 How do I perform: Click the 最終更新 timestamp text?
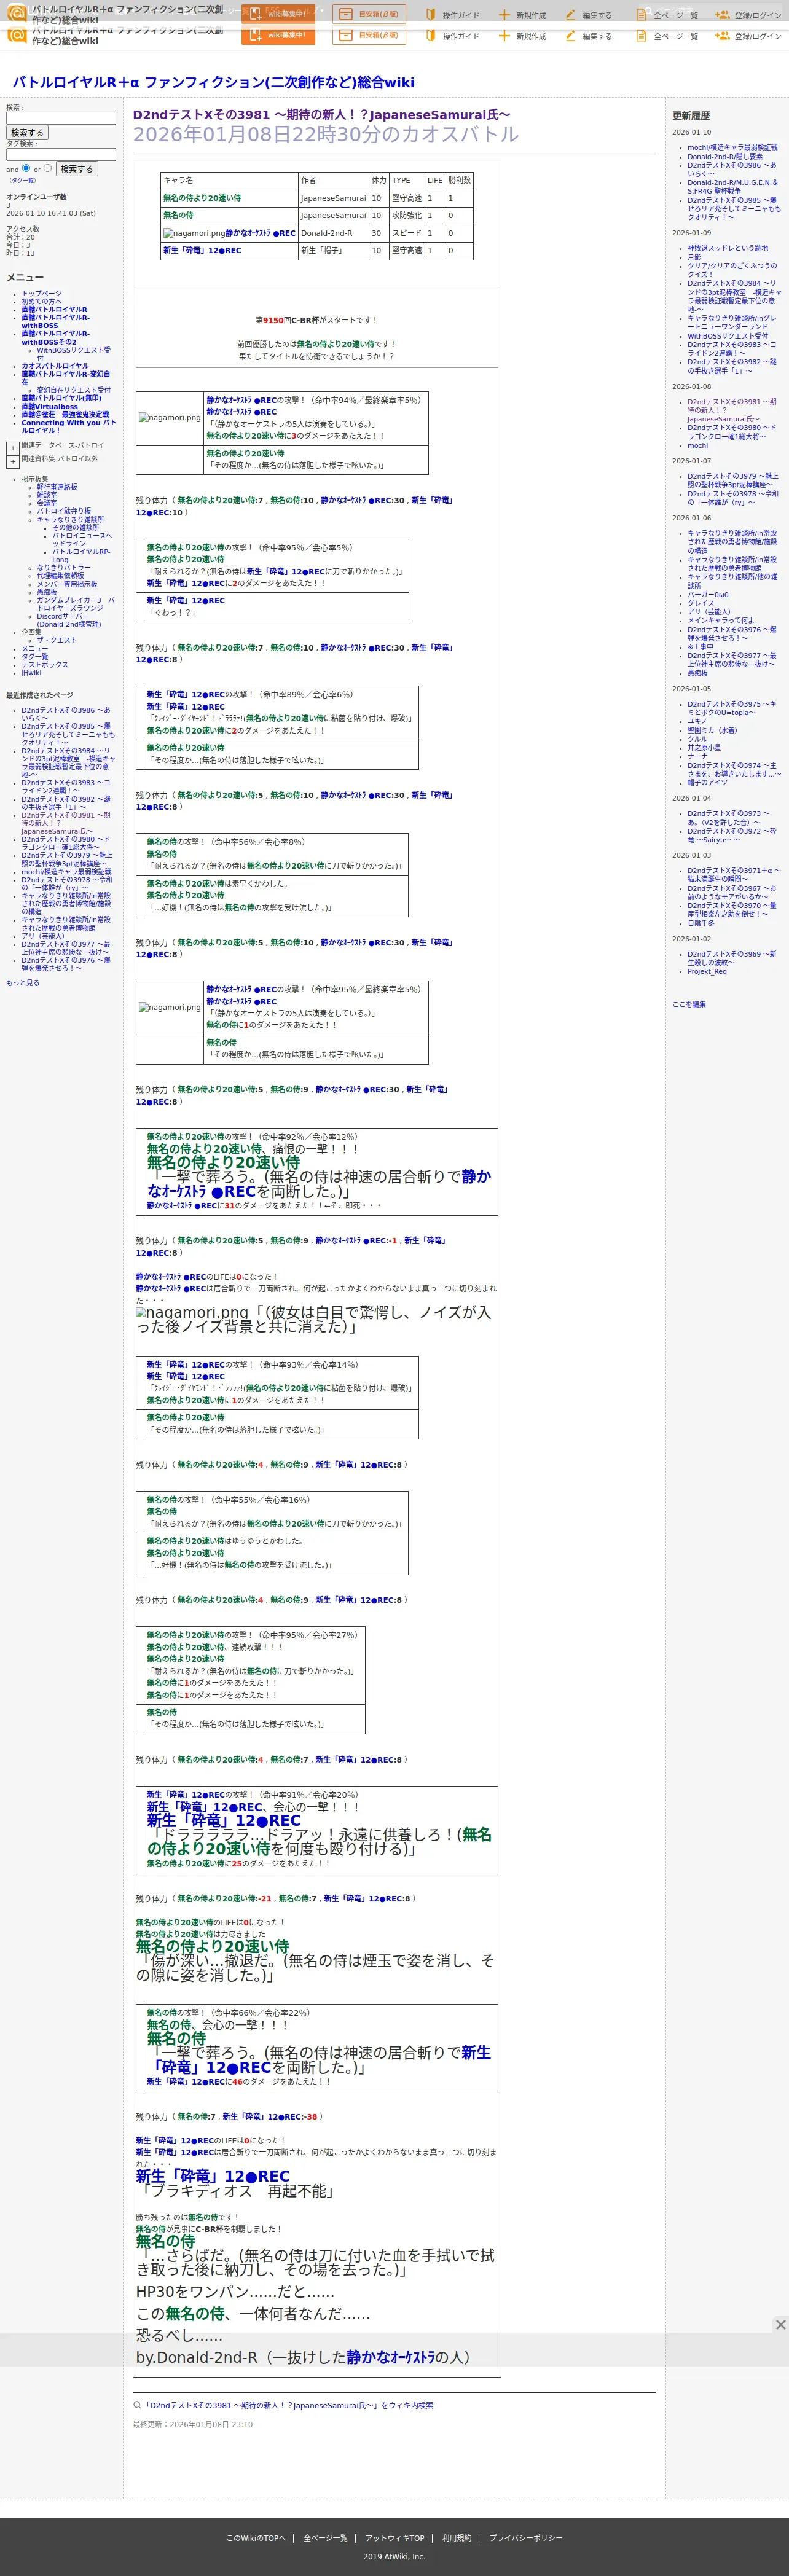193,2424
